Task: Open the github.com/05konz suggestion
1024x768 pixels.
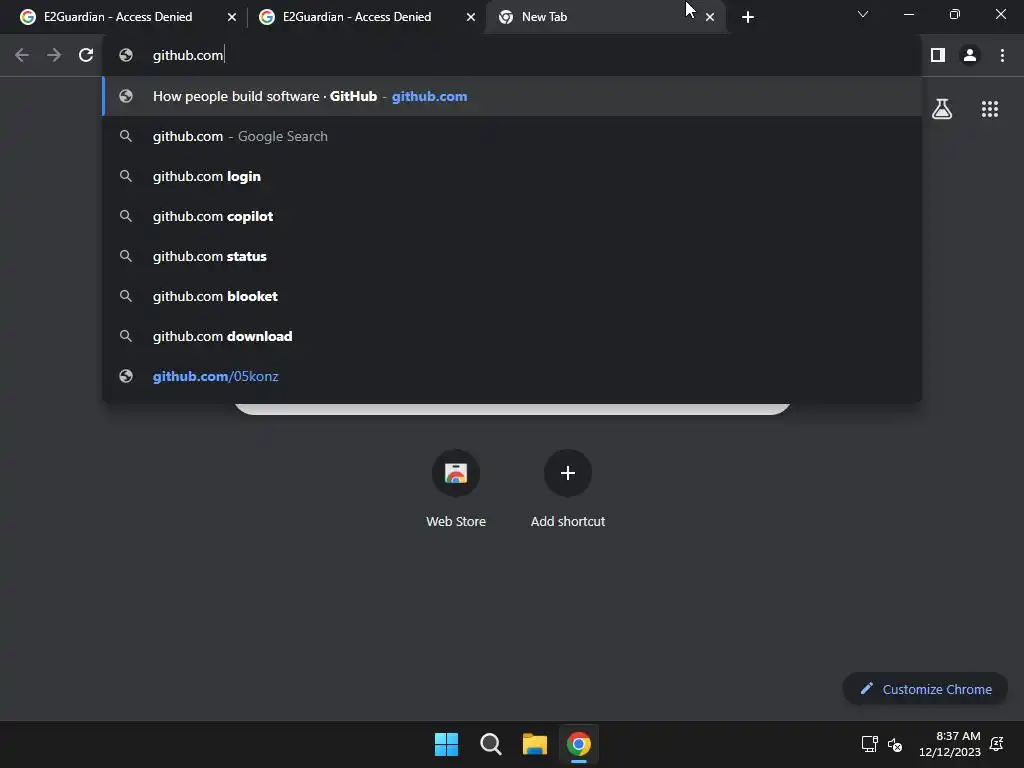Action: 513,376
